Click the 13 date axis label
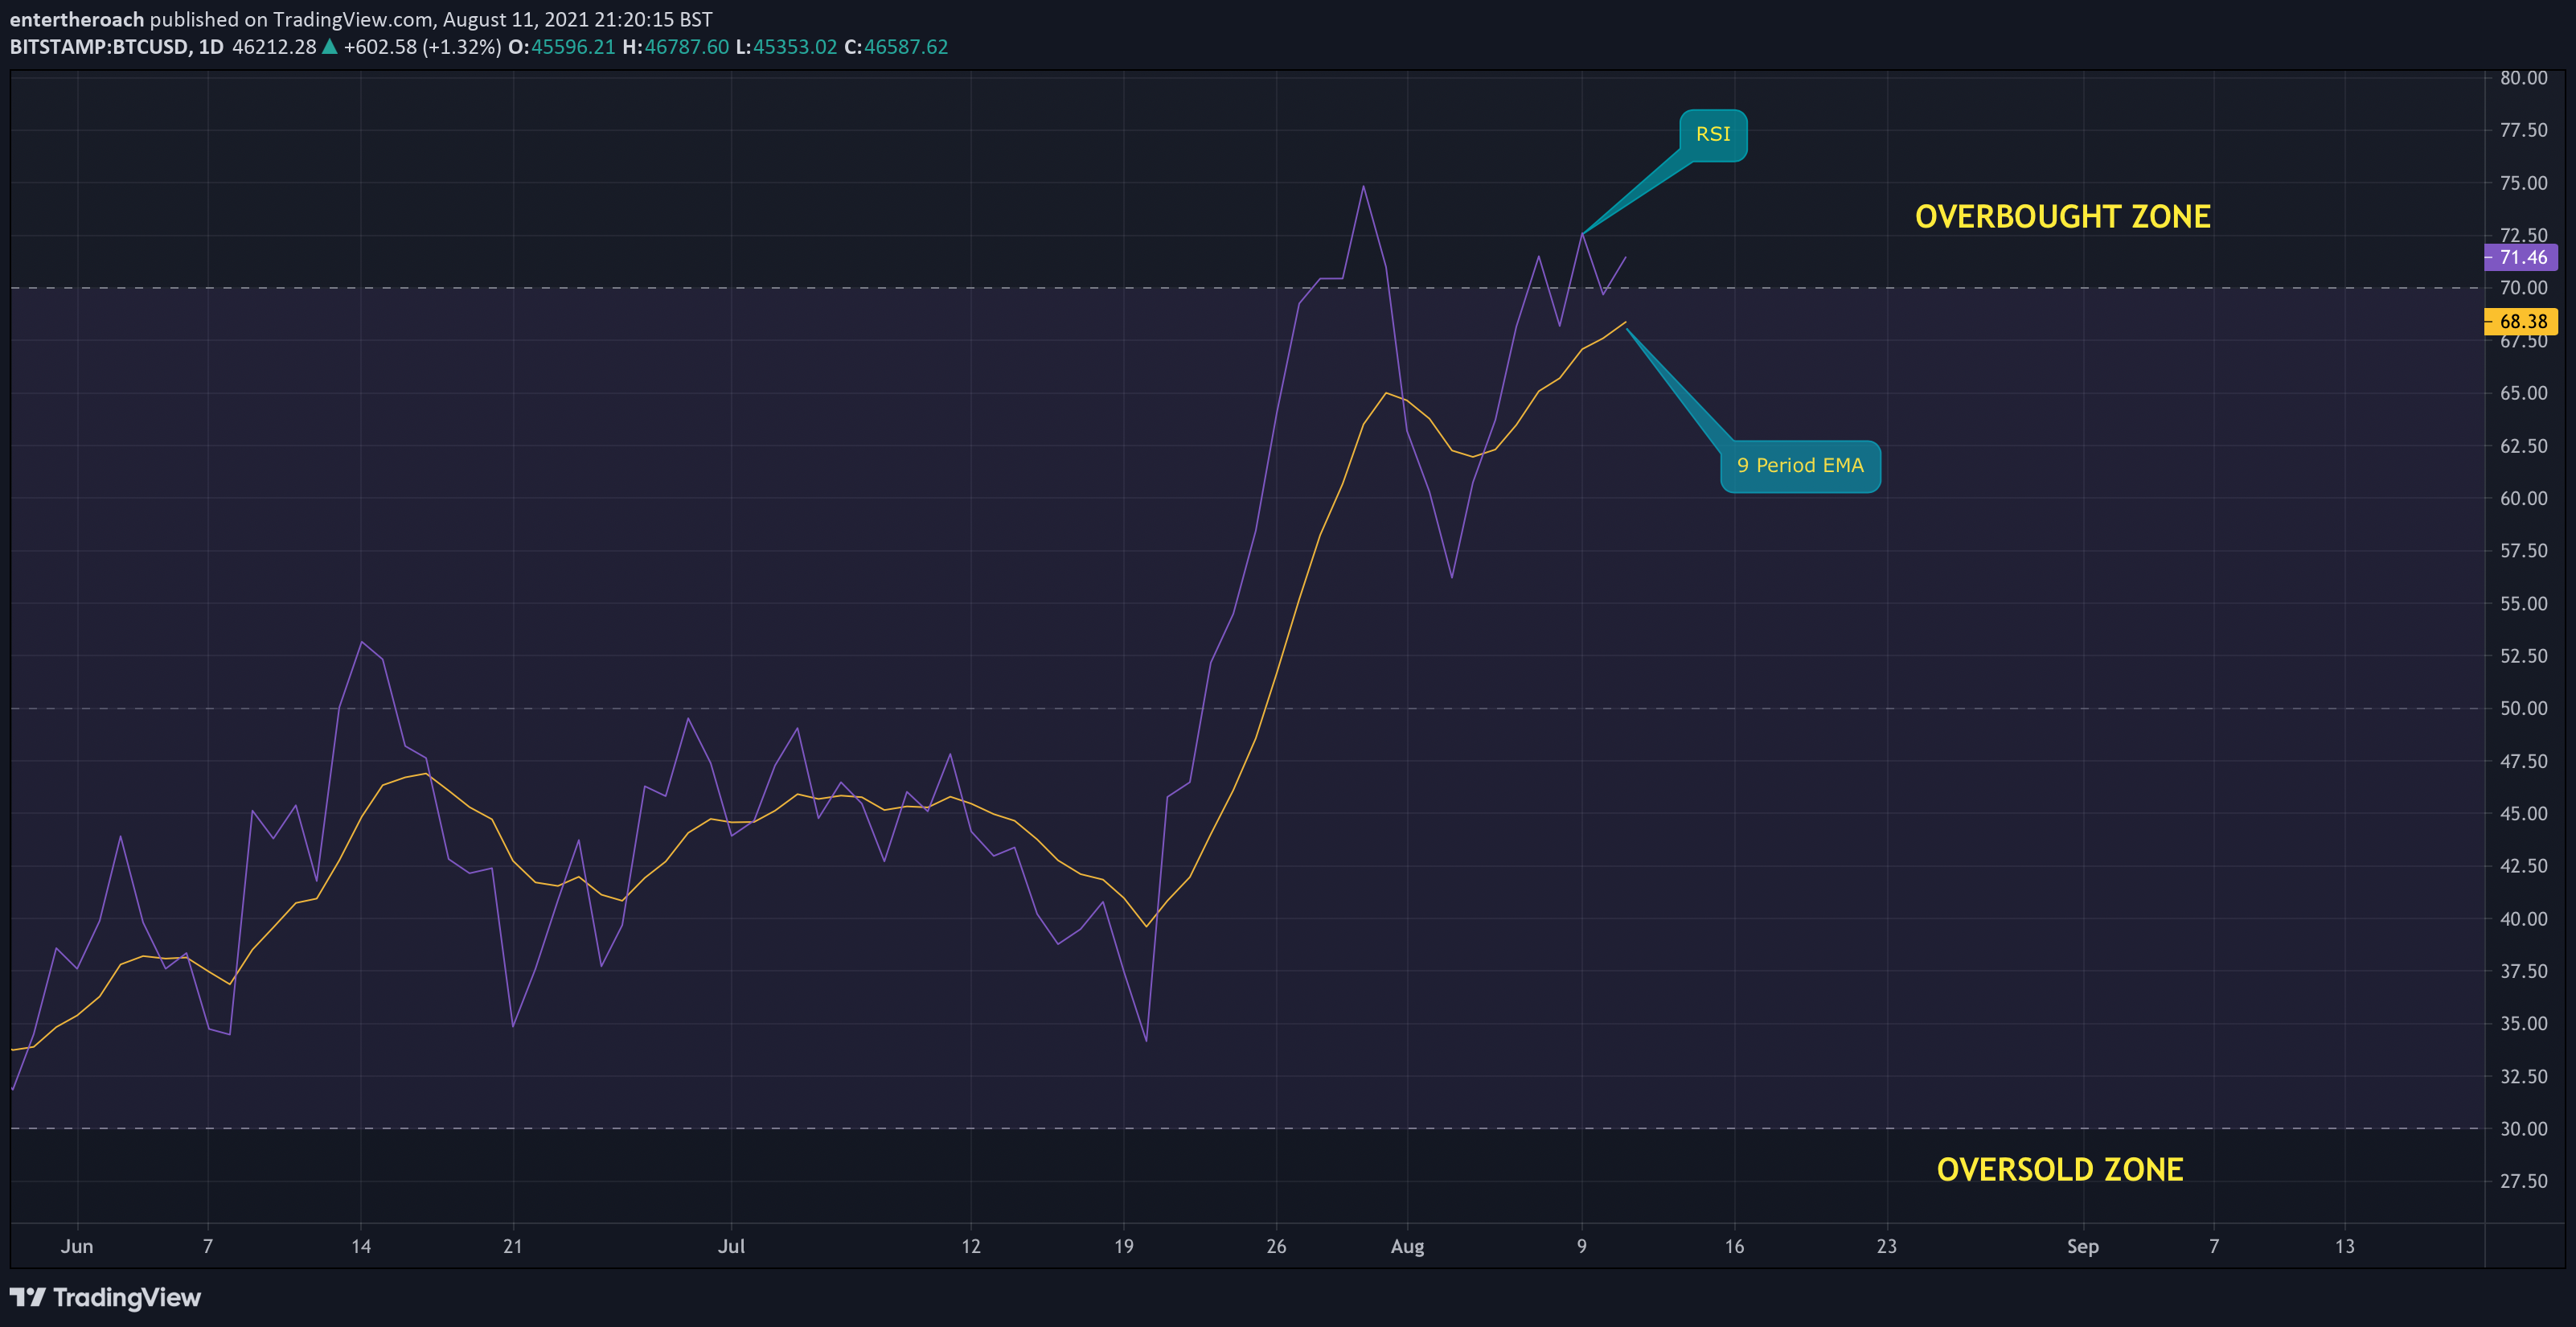2576x1327 pixels. click(x=2344, y=1246)
